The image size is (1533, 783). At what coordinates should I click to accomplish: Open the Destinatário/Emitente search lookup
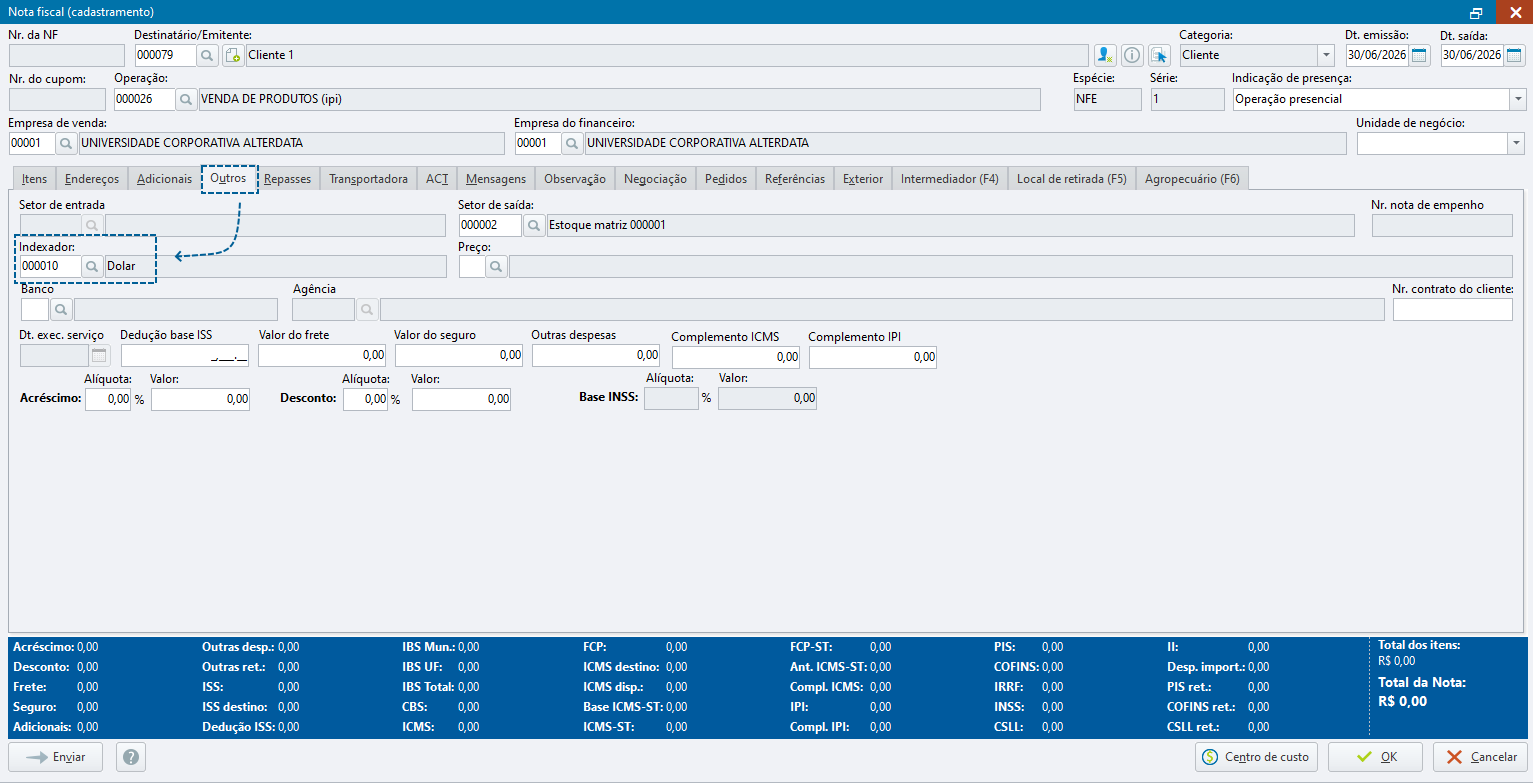(x=208, y=55)
